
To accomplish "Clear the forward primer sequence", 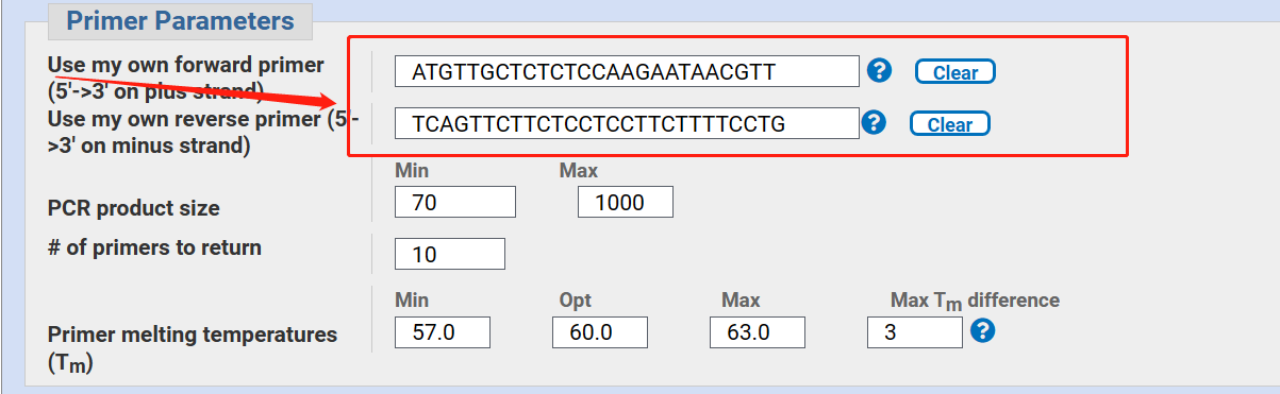I will pos(955,72).
